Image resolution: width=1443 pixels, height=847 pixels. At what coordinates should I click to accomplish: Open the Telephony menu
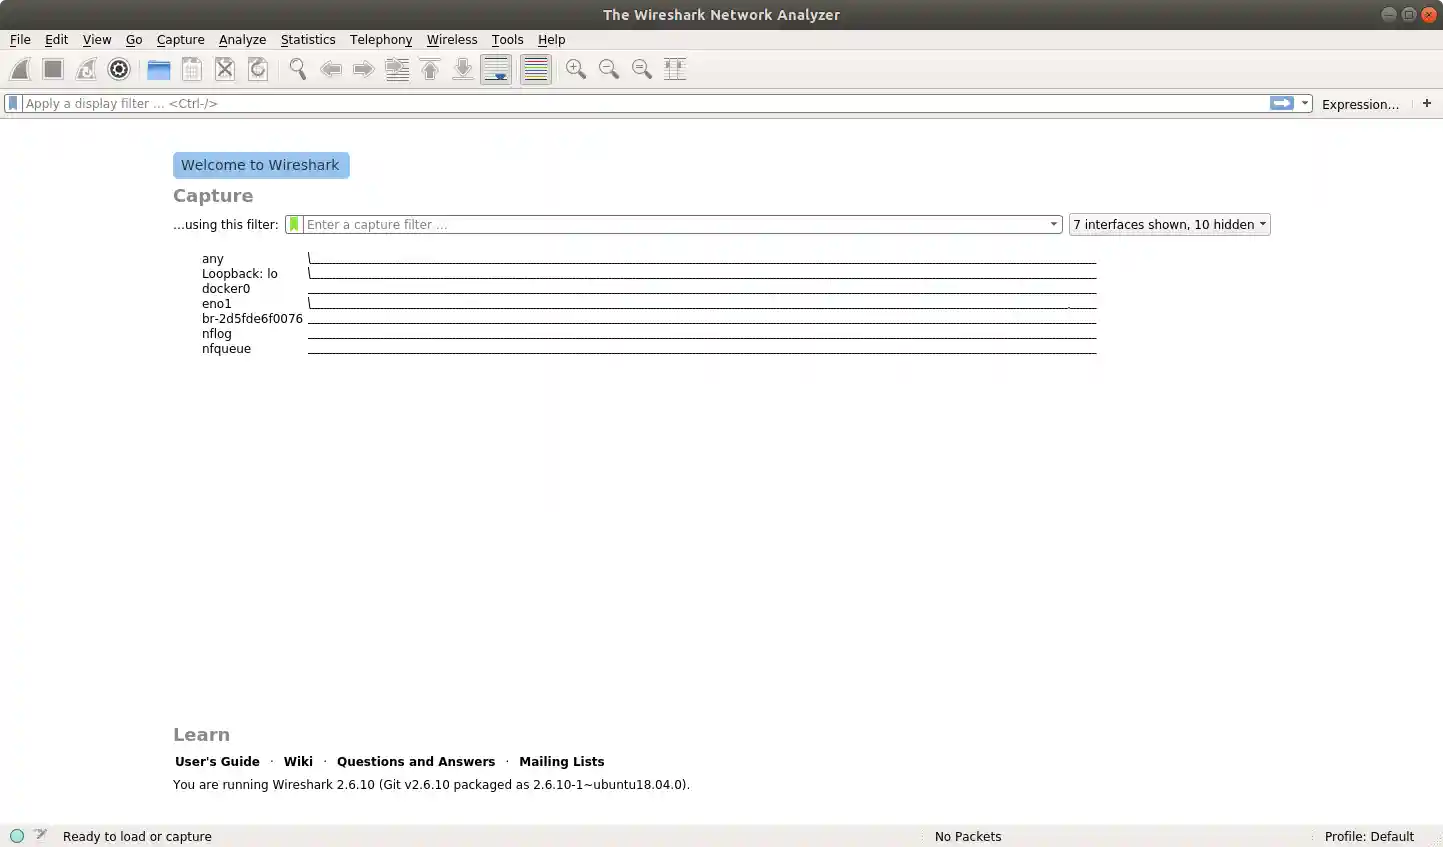381,40
